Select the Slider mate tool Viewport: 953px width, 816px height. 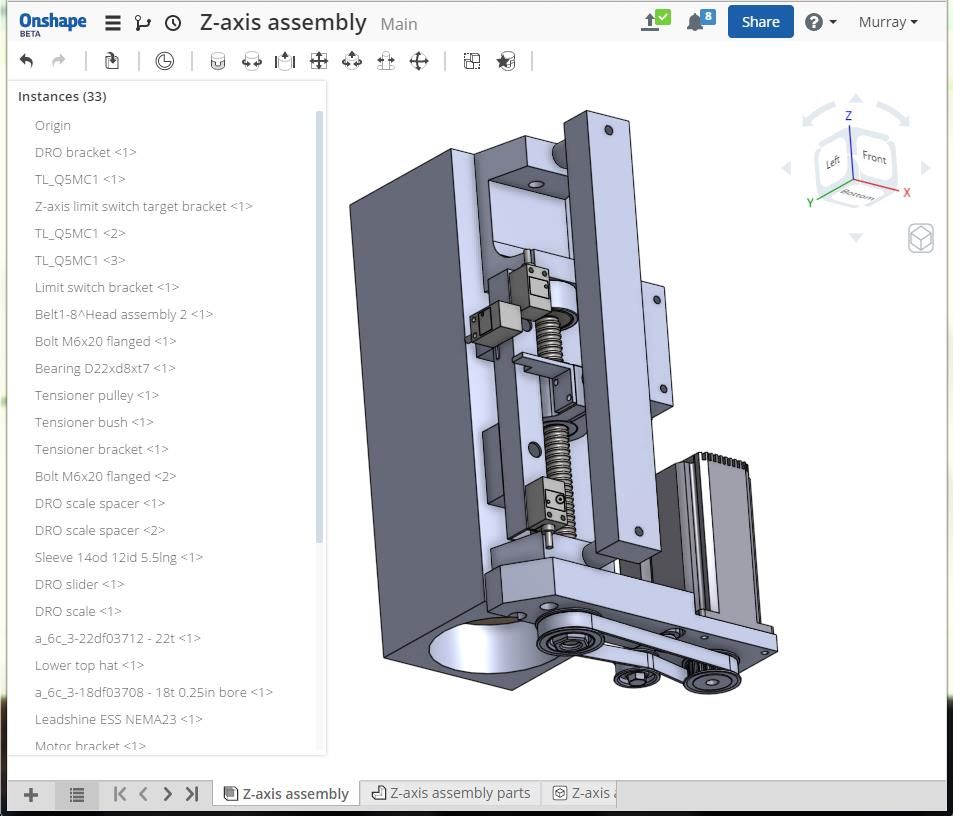tap(285, 61)
